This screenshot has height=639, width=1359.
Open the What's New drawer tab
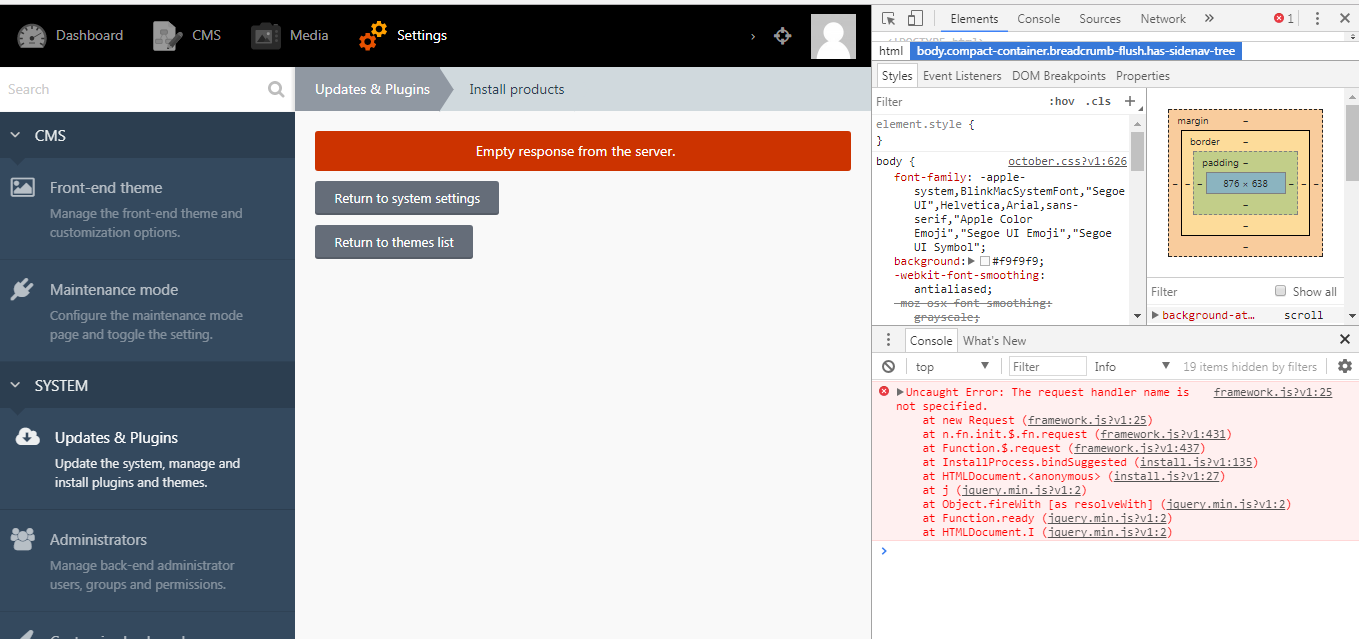point(994,340)
